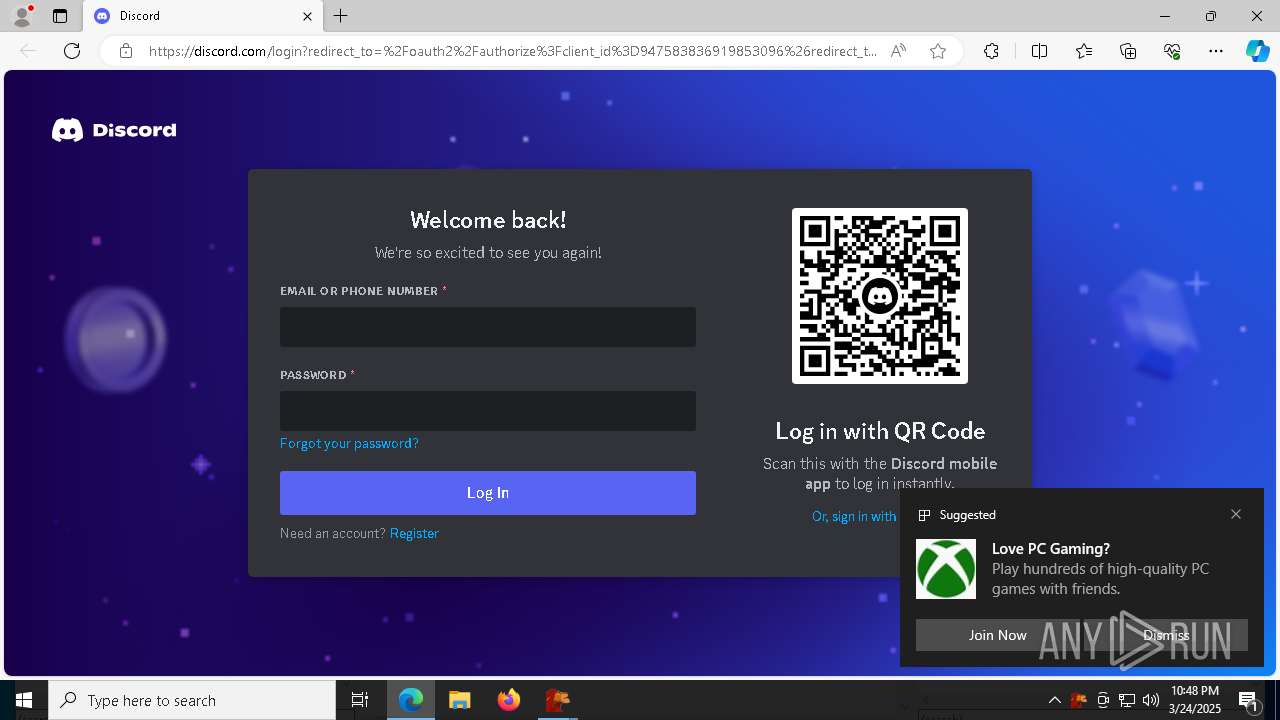Viewport: 1280px width, 720px height.
Task: Click Join Now in the notification
Action: click(997, 635)
